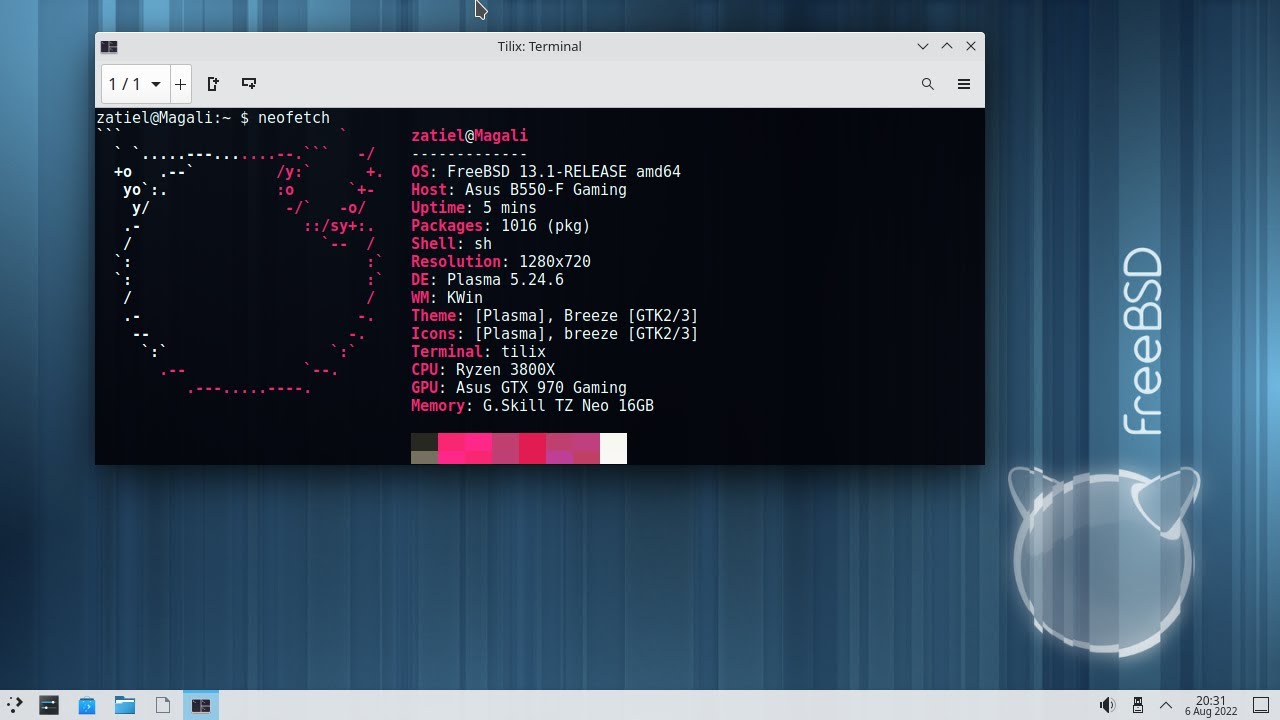This screenshot has width=1280, height=720.
Task: Click the 'zatiel@Magali' header in neofetch output
Action: (469, 136)
